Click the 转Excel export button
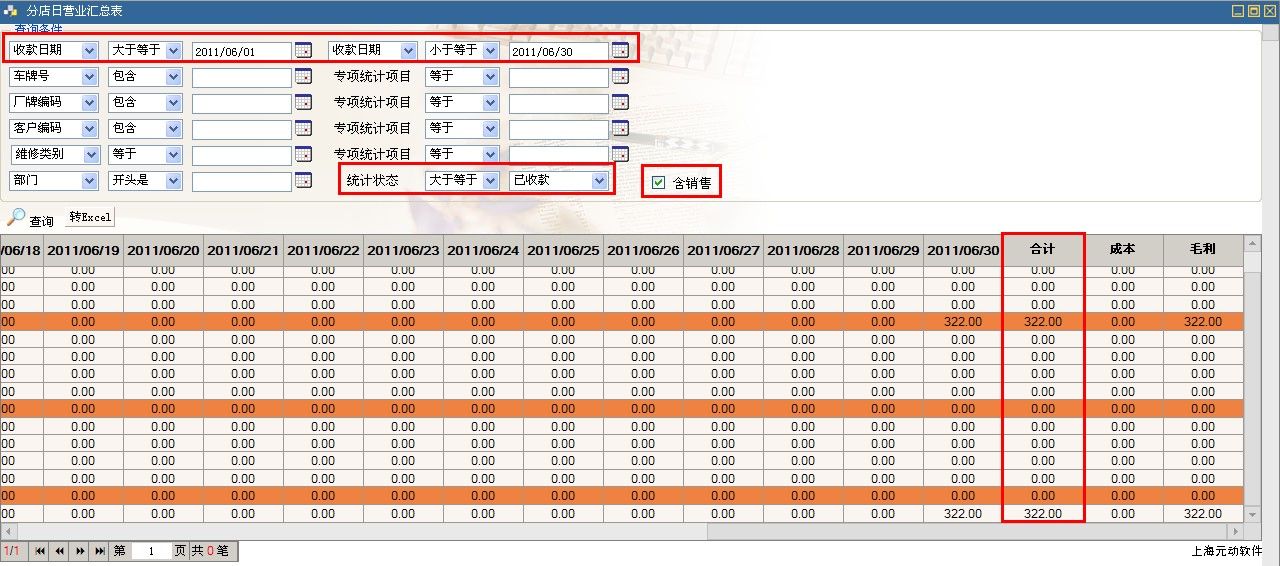Screen dimensions: 1280x566 (x=90, y=217)
